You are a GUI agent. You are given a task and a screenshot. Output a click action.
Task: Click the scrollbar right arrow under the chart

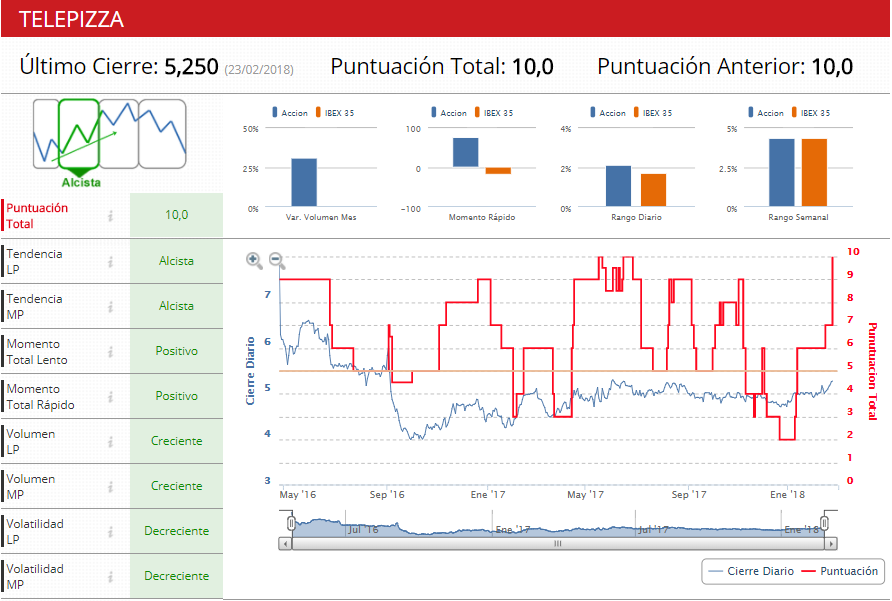pos(829,544)
